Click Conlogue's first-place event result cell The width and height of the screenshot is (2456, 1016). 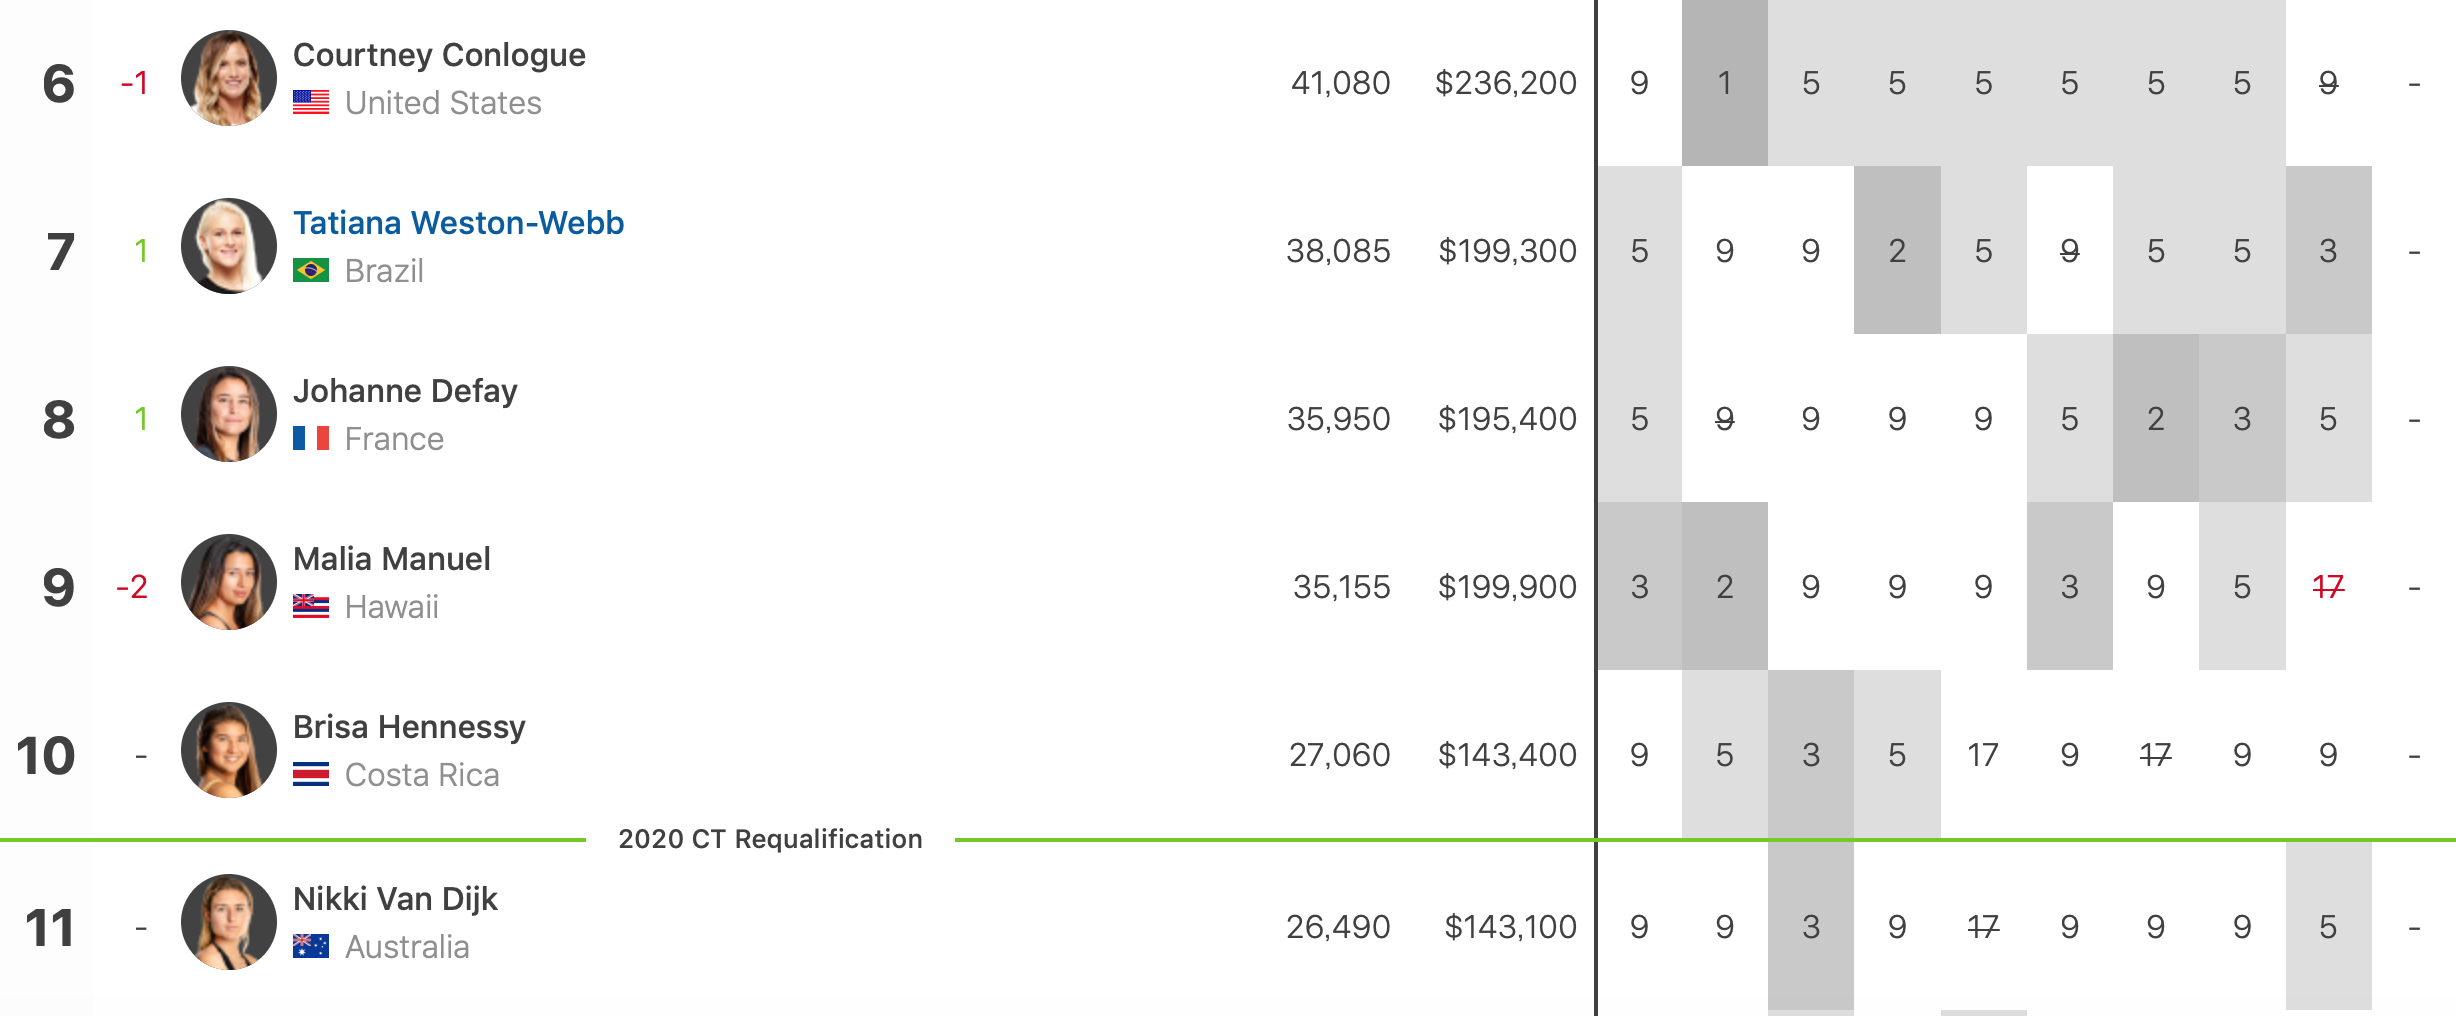pyautogui.click(x=1724, y=83)
